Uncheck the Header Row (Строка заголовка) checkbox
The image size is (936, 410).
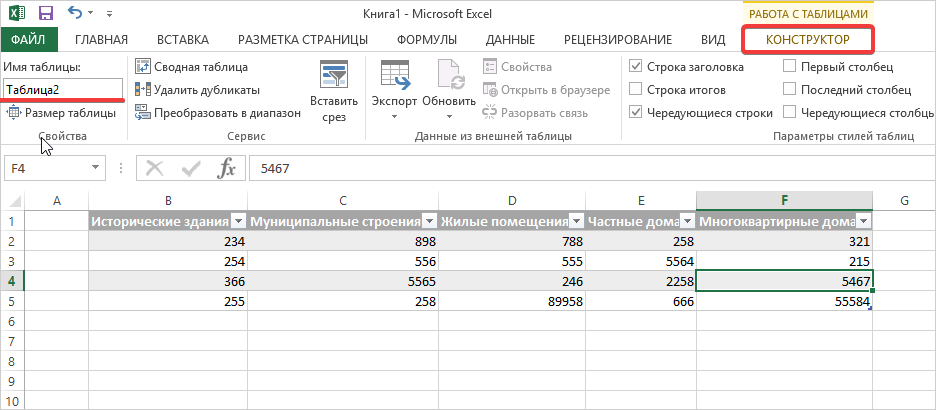pos(636,67)
